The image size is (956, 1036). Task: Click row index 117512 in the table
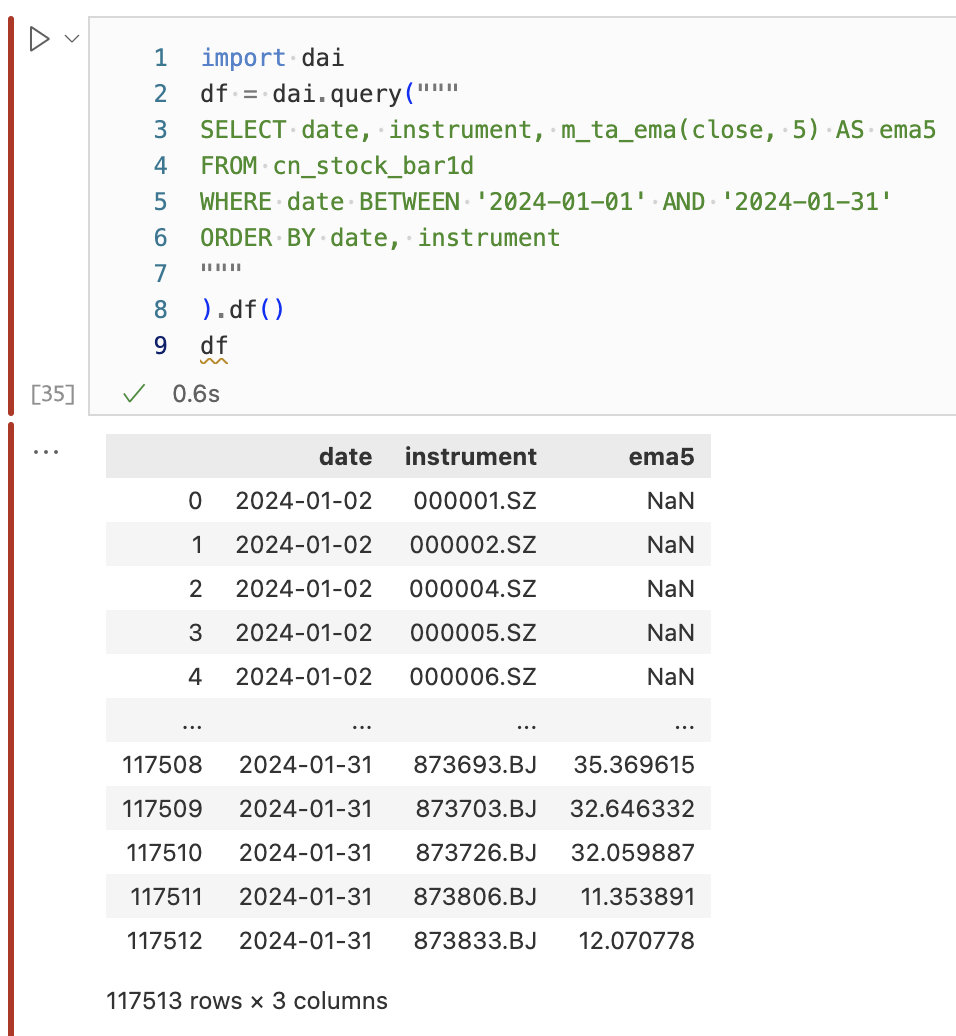pyautogui.click(x=164, y=941)
